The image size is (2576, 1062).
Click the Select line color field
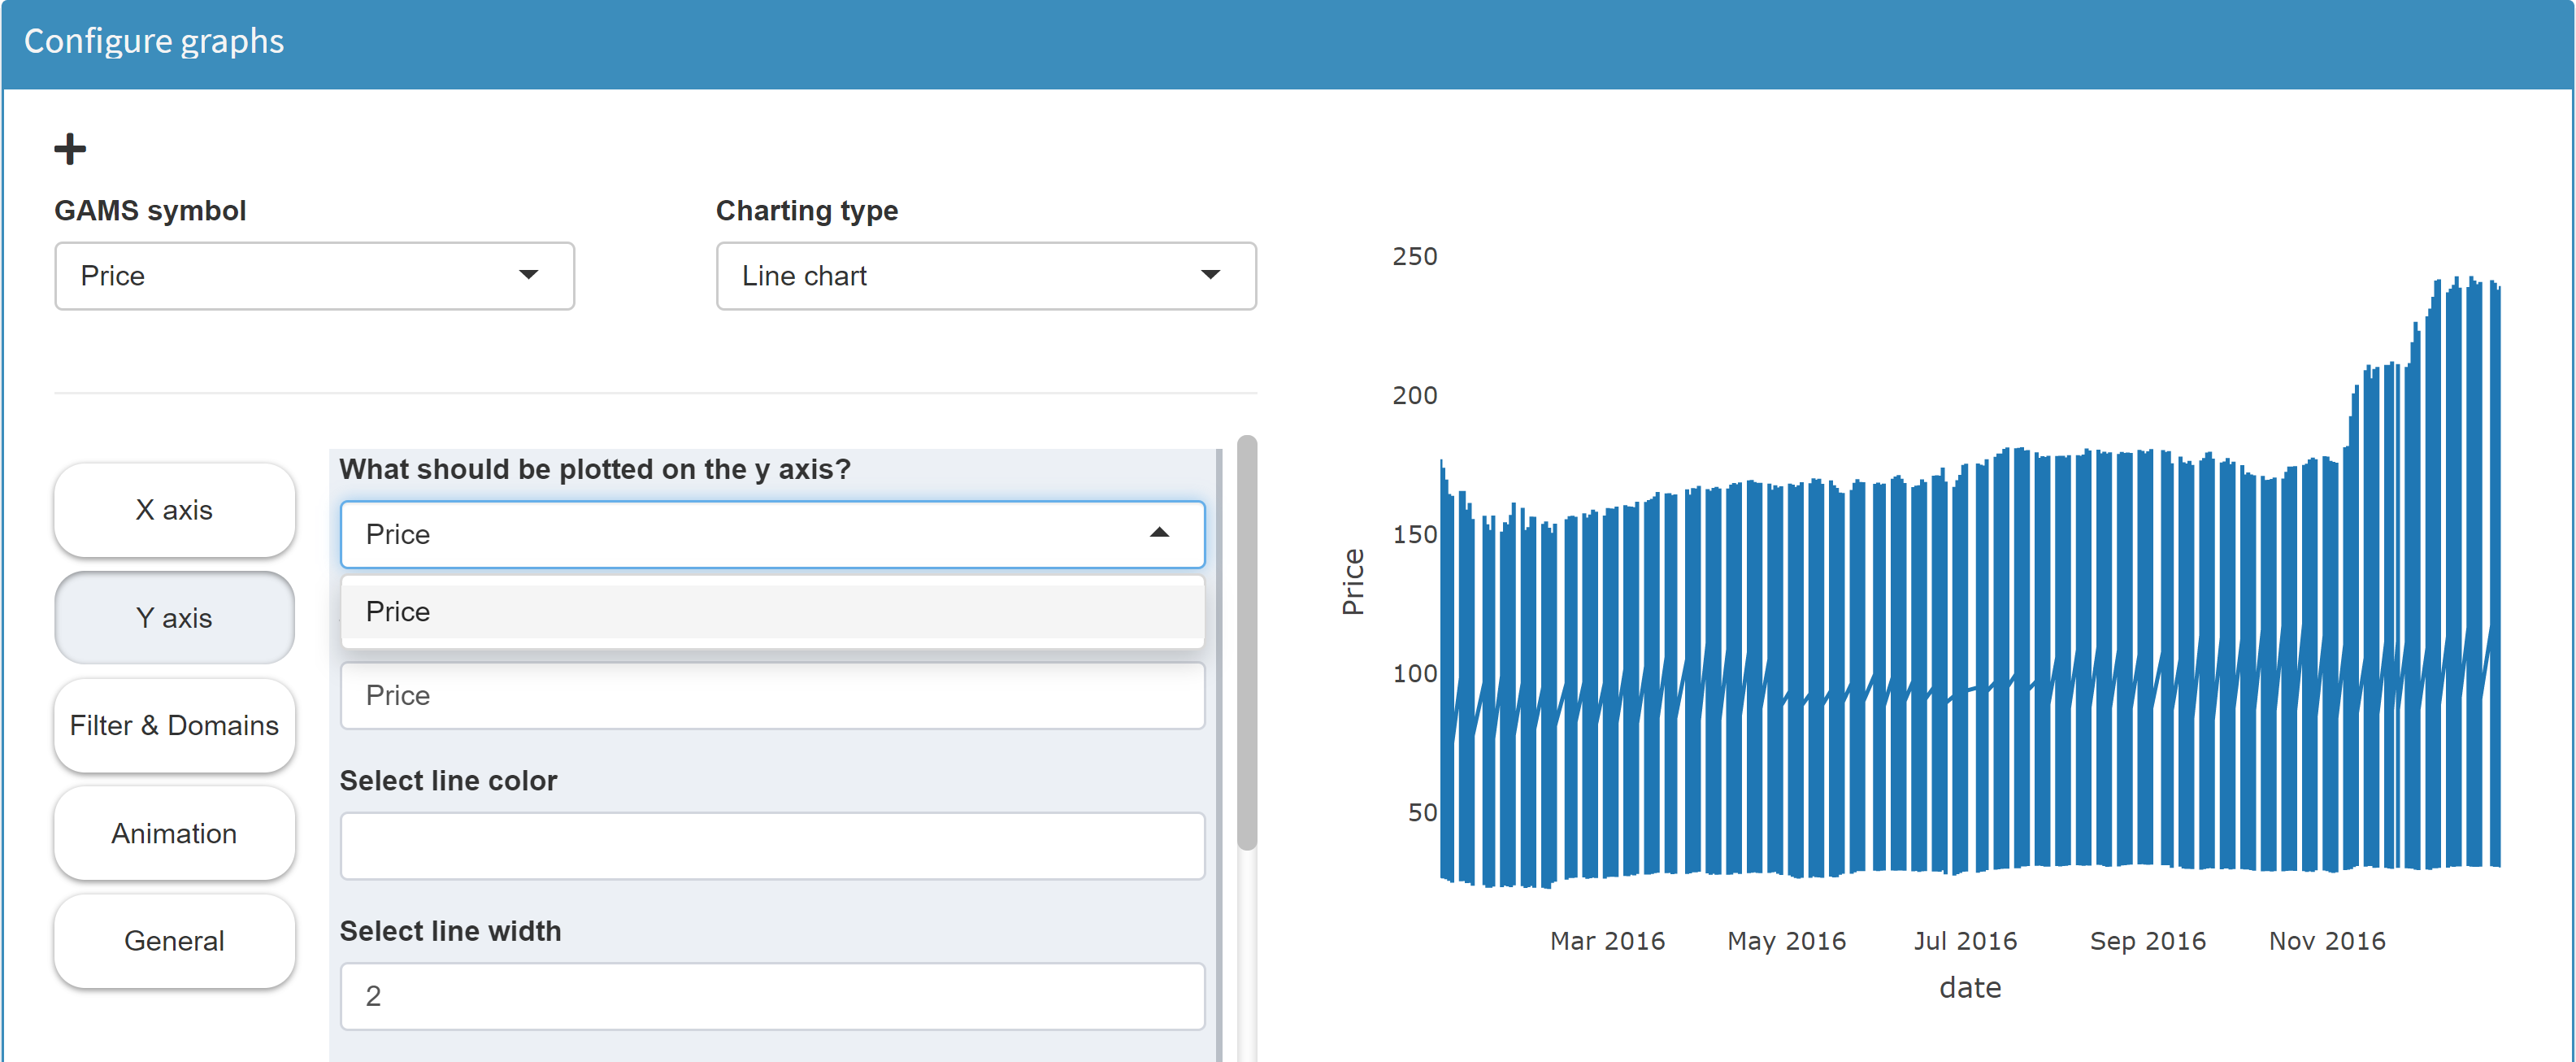click(771, 846)
